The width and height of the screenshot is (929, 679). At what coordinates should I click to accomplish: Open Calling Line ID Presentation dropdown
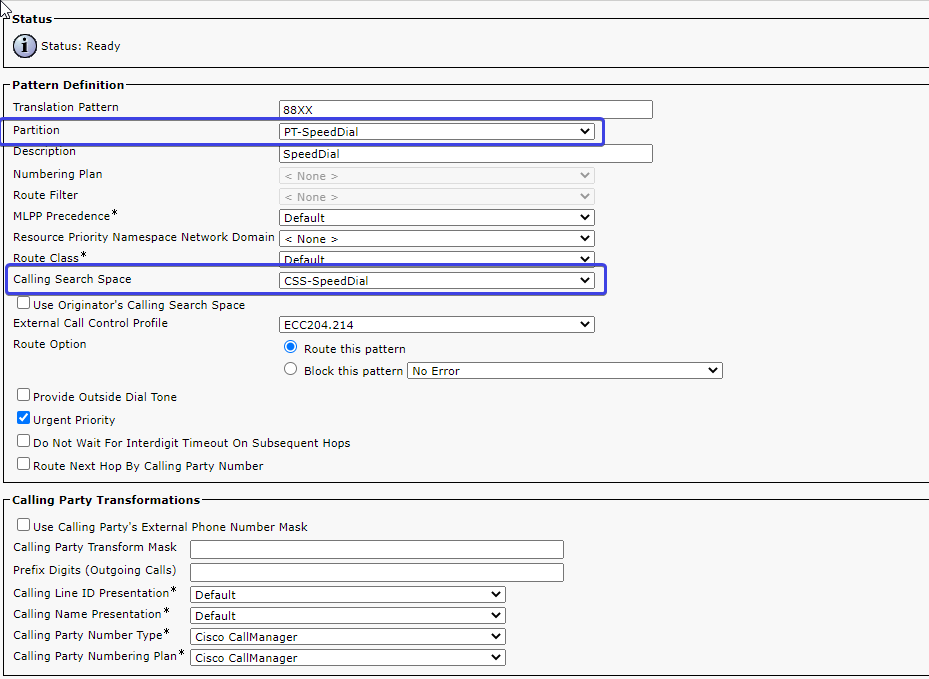pos(348,595)
